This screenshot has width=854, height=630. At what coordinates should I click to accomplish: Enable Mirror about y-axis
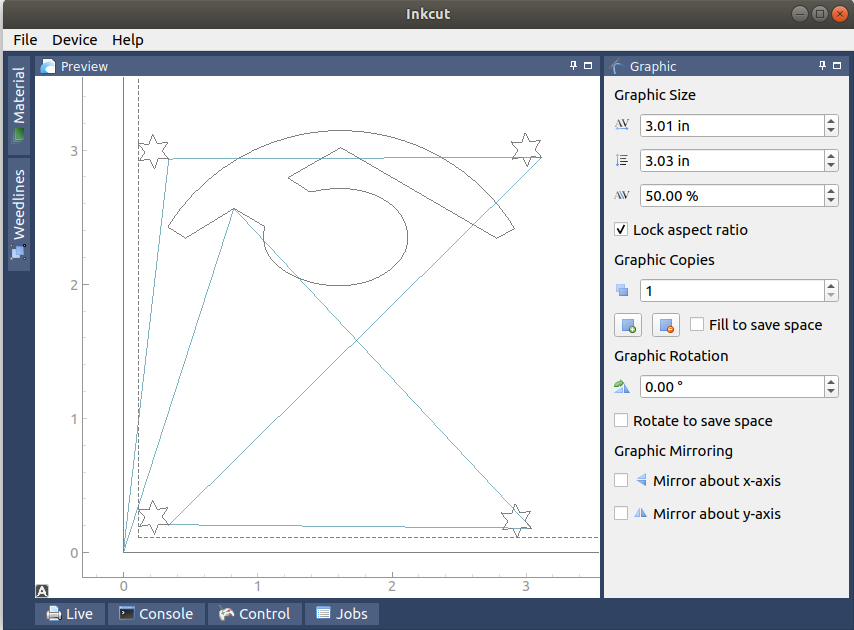click(621, 513)
